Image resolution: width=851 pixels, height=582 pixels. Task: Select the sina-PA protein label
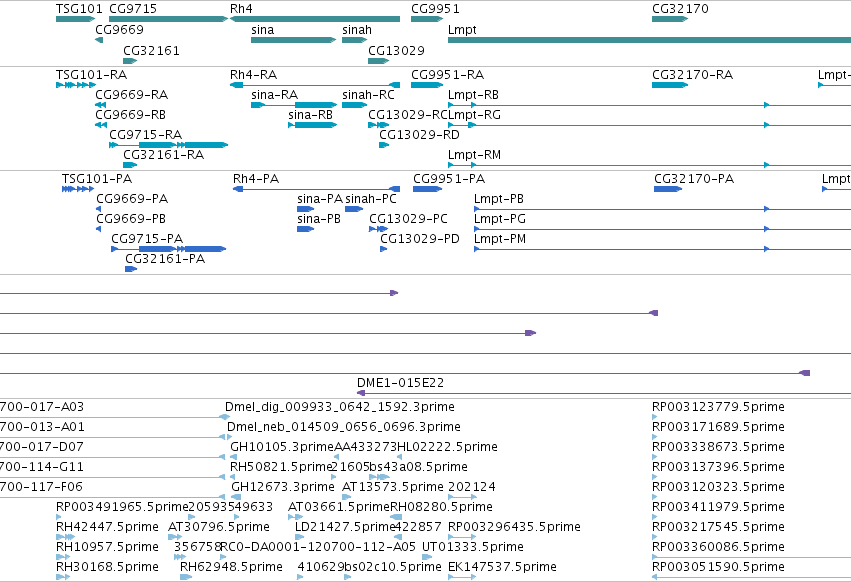point(320,199)
